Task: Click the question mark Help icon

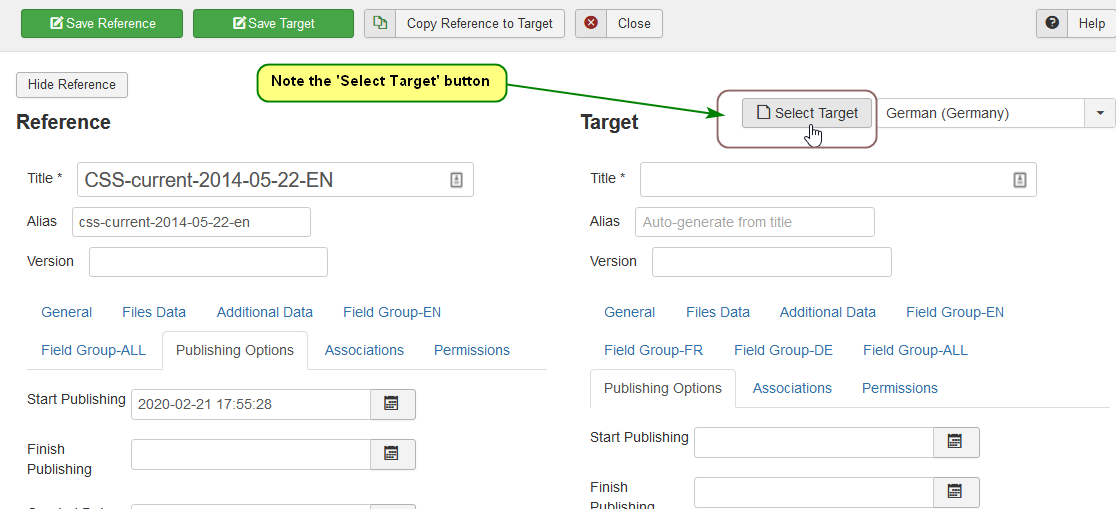Action: pyautogui.click(x=1052, y=23)
